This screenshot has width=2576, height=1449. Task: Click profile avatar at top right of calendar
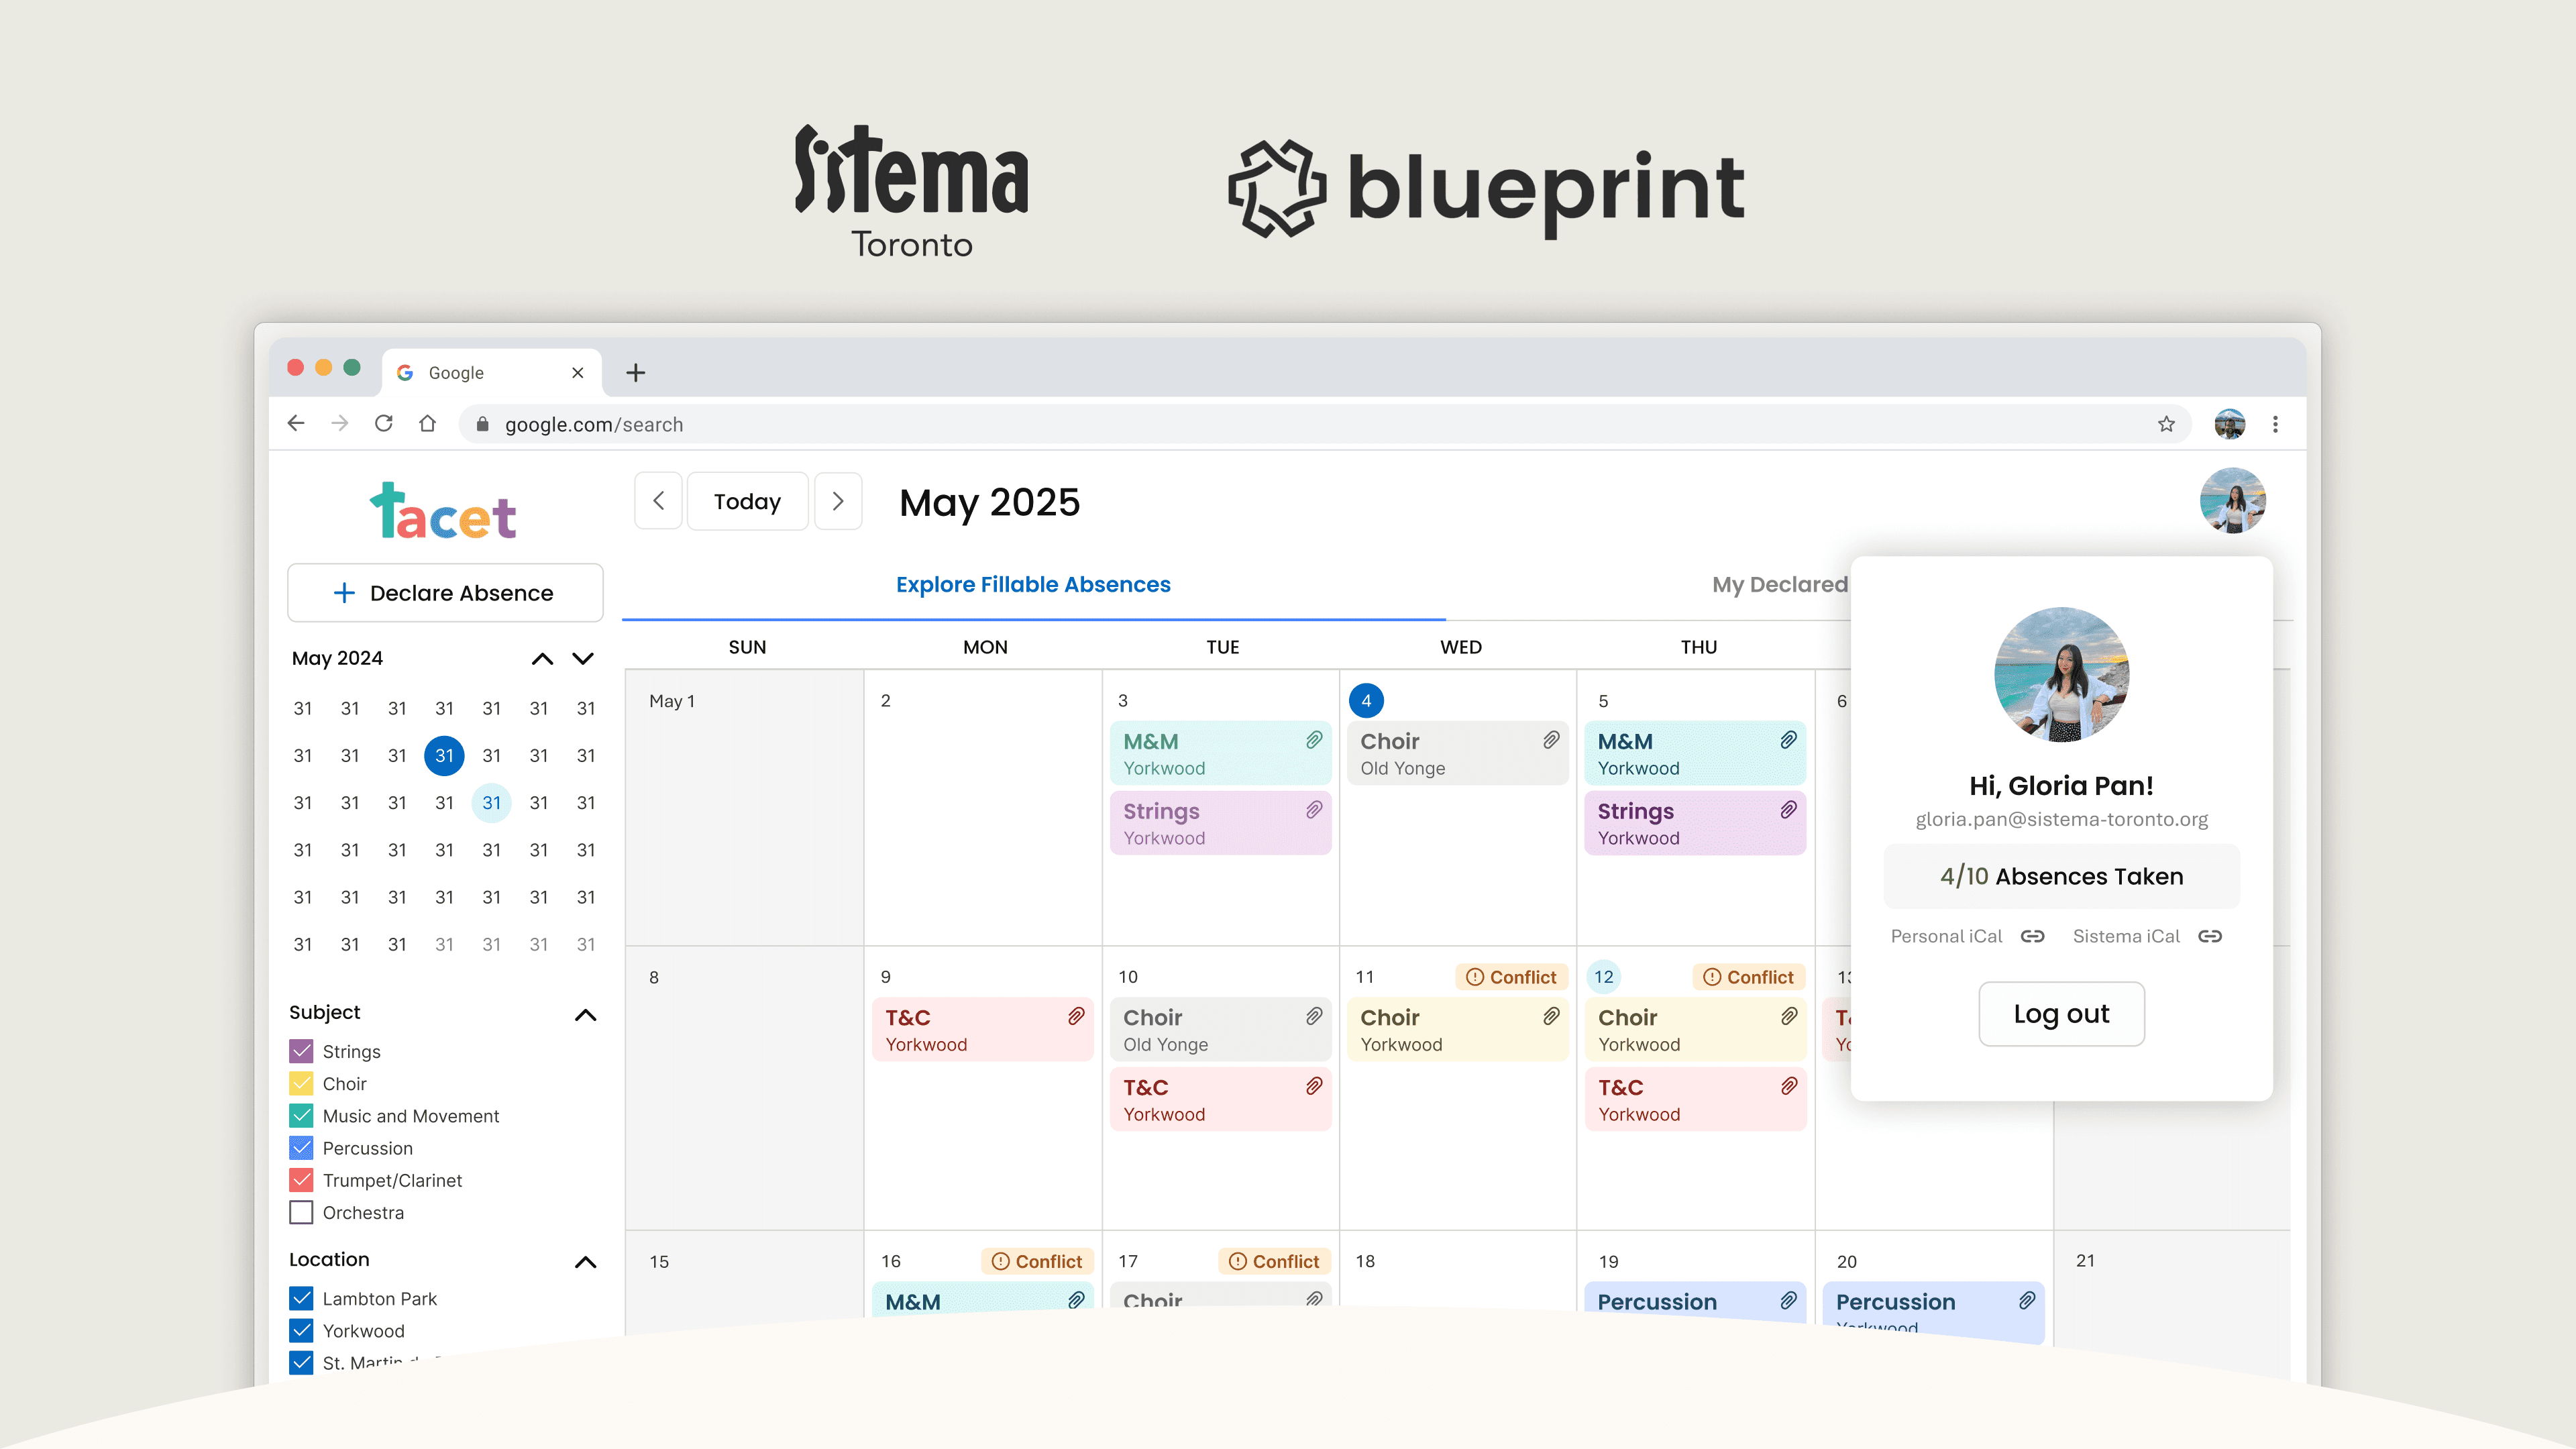tap(2232, 500)
